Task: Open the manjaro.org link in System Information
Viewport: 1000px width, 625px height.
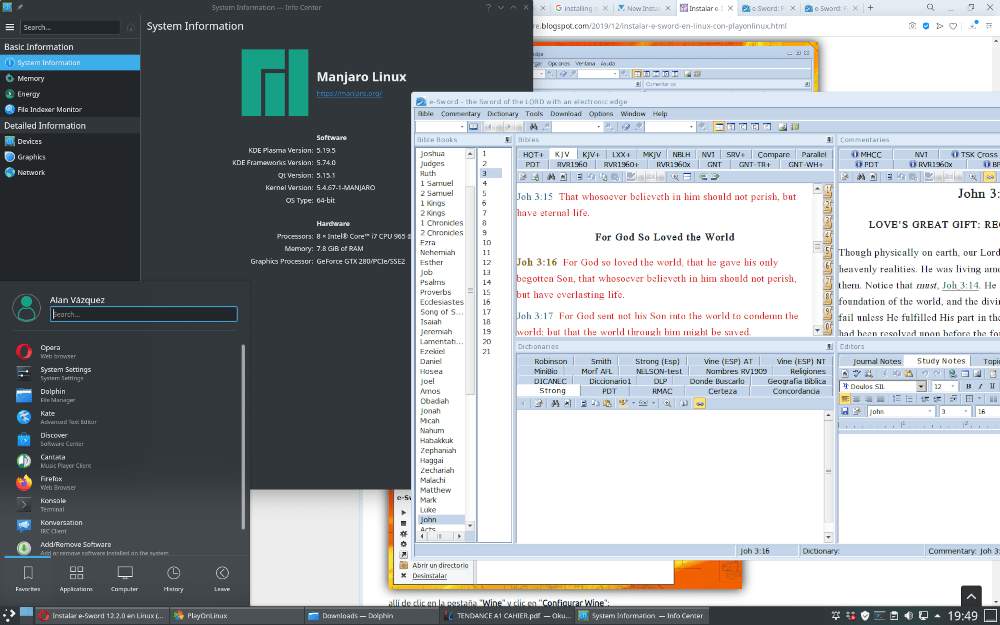Action: (x=349, y=93)
